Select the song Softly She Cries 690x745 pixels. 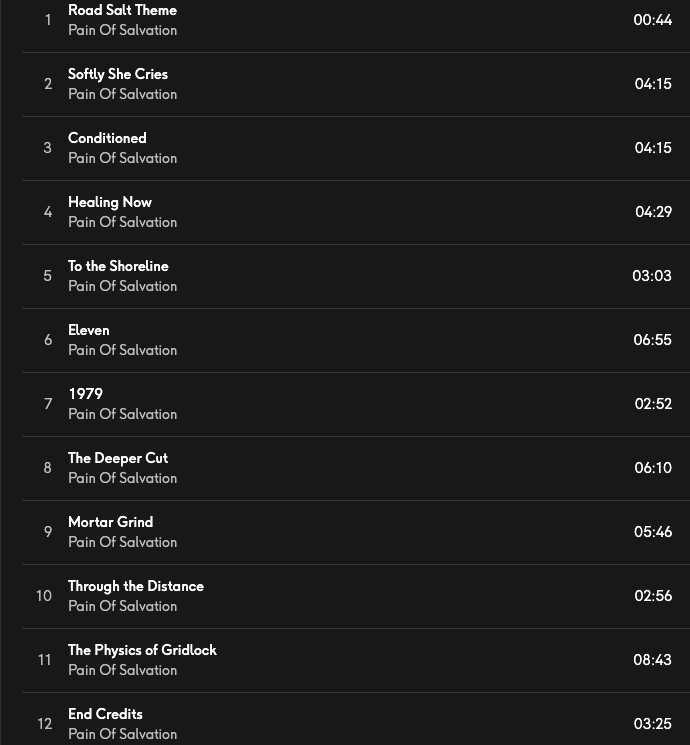pos(118,74)
